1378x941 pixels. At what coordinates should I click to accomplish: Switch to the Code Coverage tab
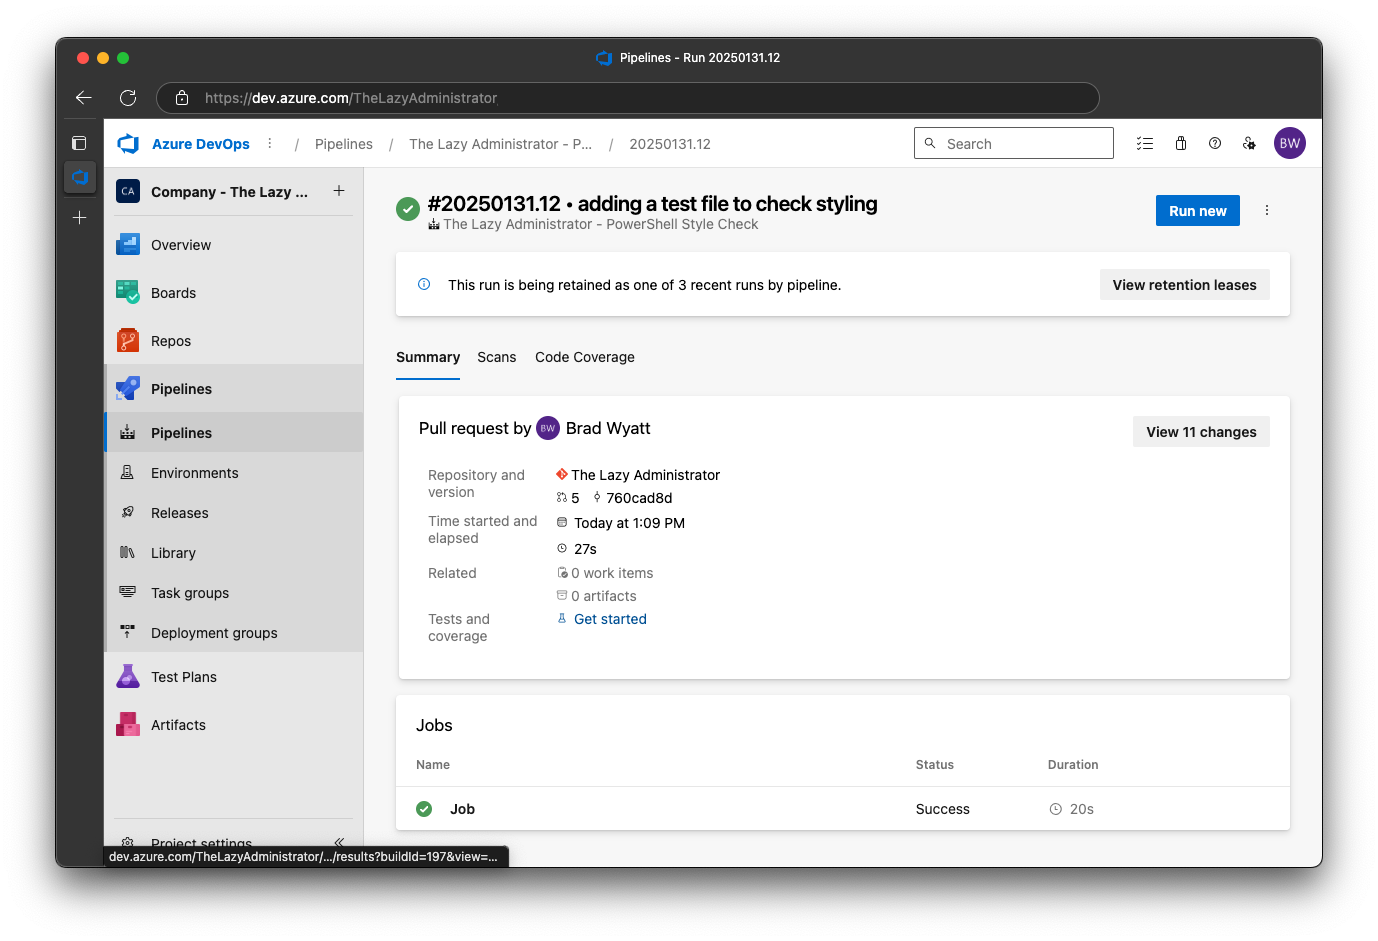[x=584, y=357]
